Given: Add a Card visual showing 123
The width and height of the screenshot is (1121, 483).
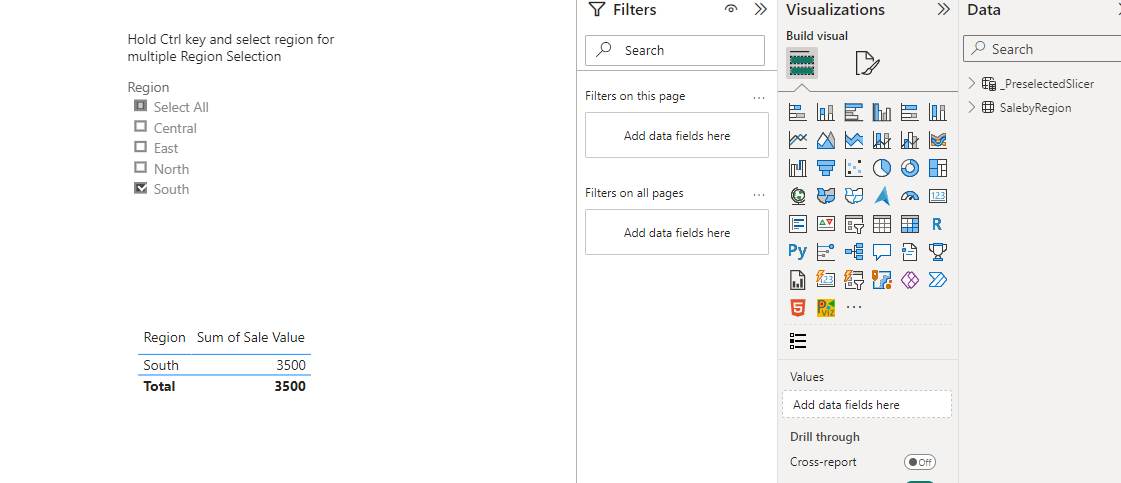Looking at the screenshot, I should pos(937,196).
